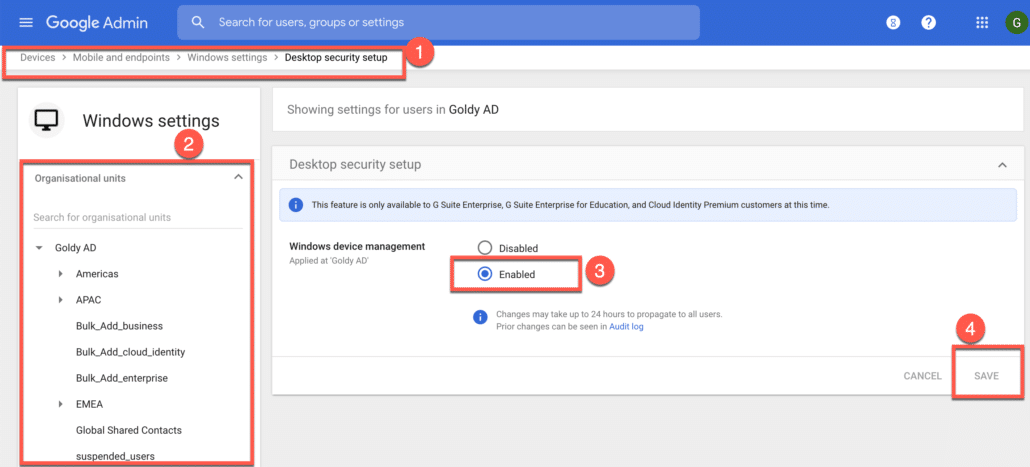Select the EMEA unit label
Image resolution: width=1030 pixels, height=467 pixels.
coord(89,404)
